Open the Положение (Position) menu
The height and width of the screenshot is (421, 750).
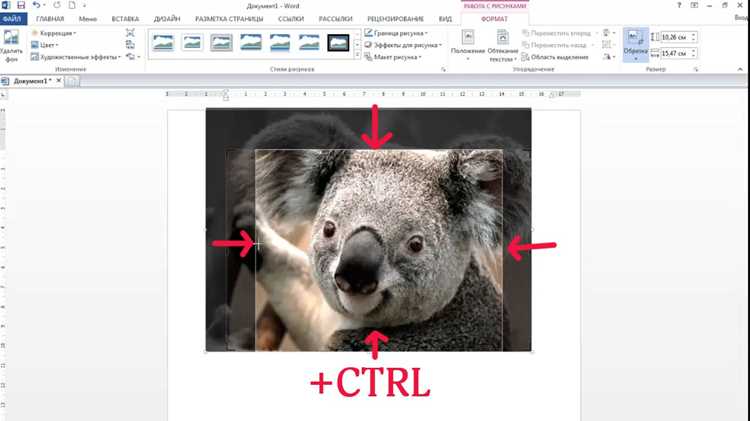tap(468, 46)
